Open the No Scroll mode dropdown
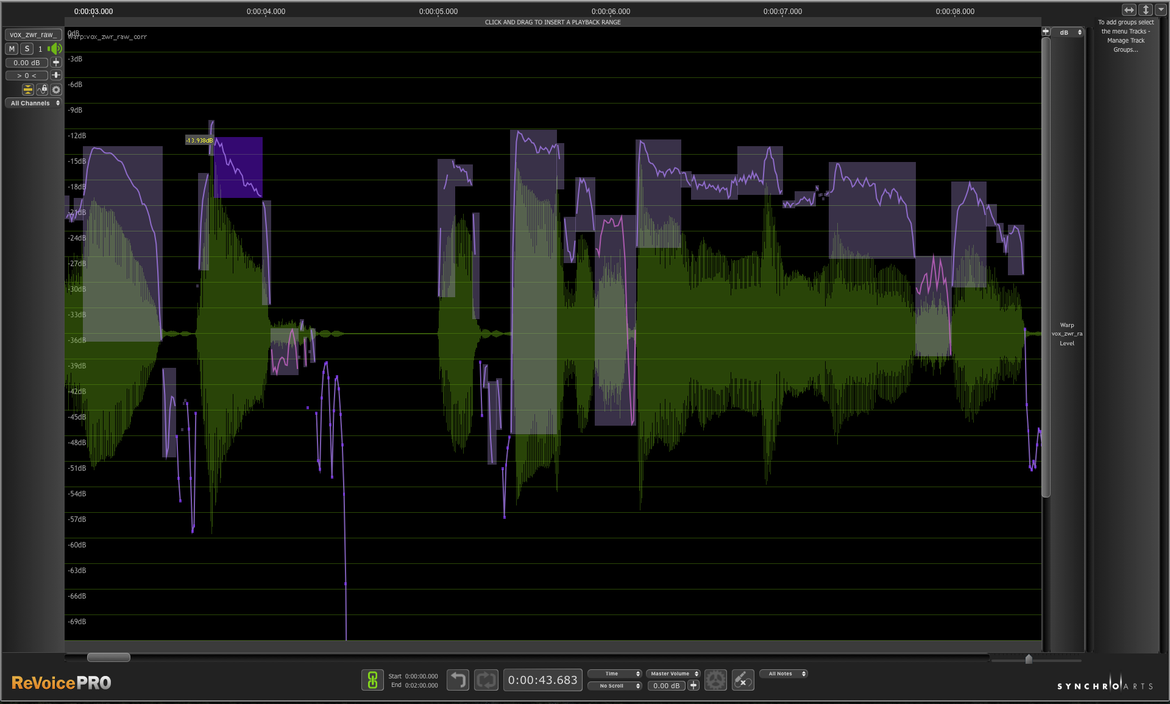This screenshot has height=704, width=1170. (615, 685)
